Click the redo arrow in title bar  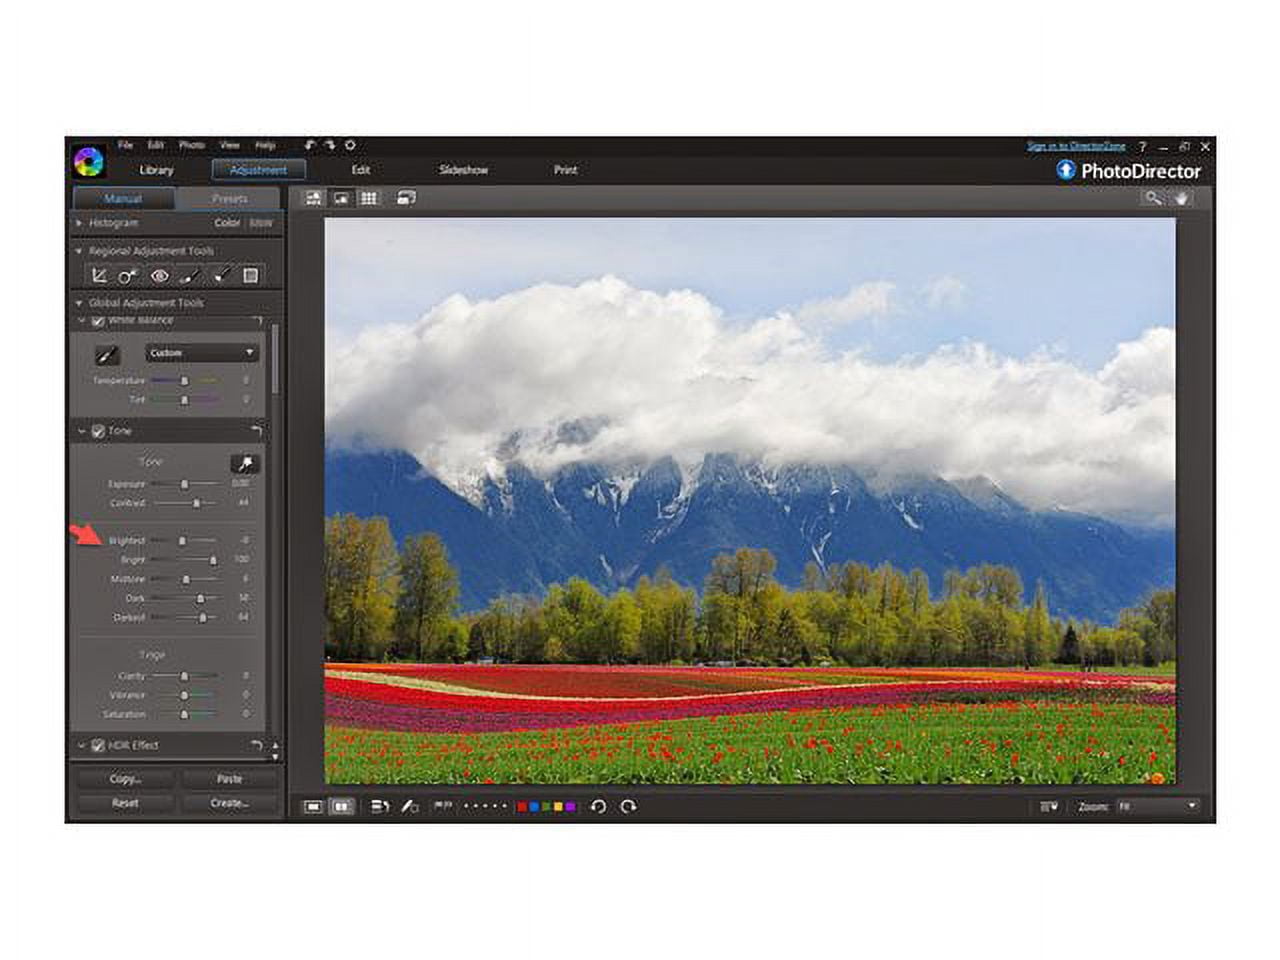pos(330,145)
